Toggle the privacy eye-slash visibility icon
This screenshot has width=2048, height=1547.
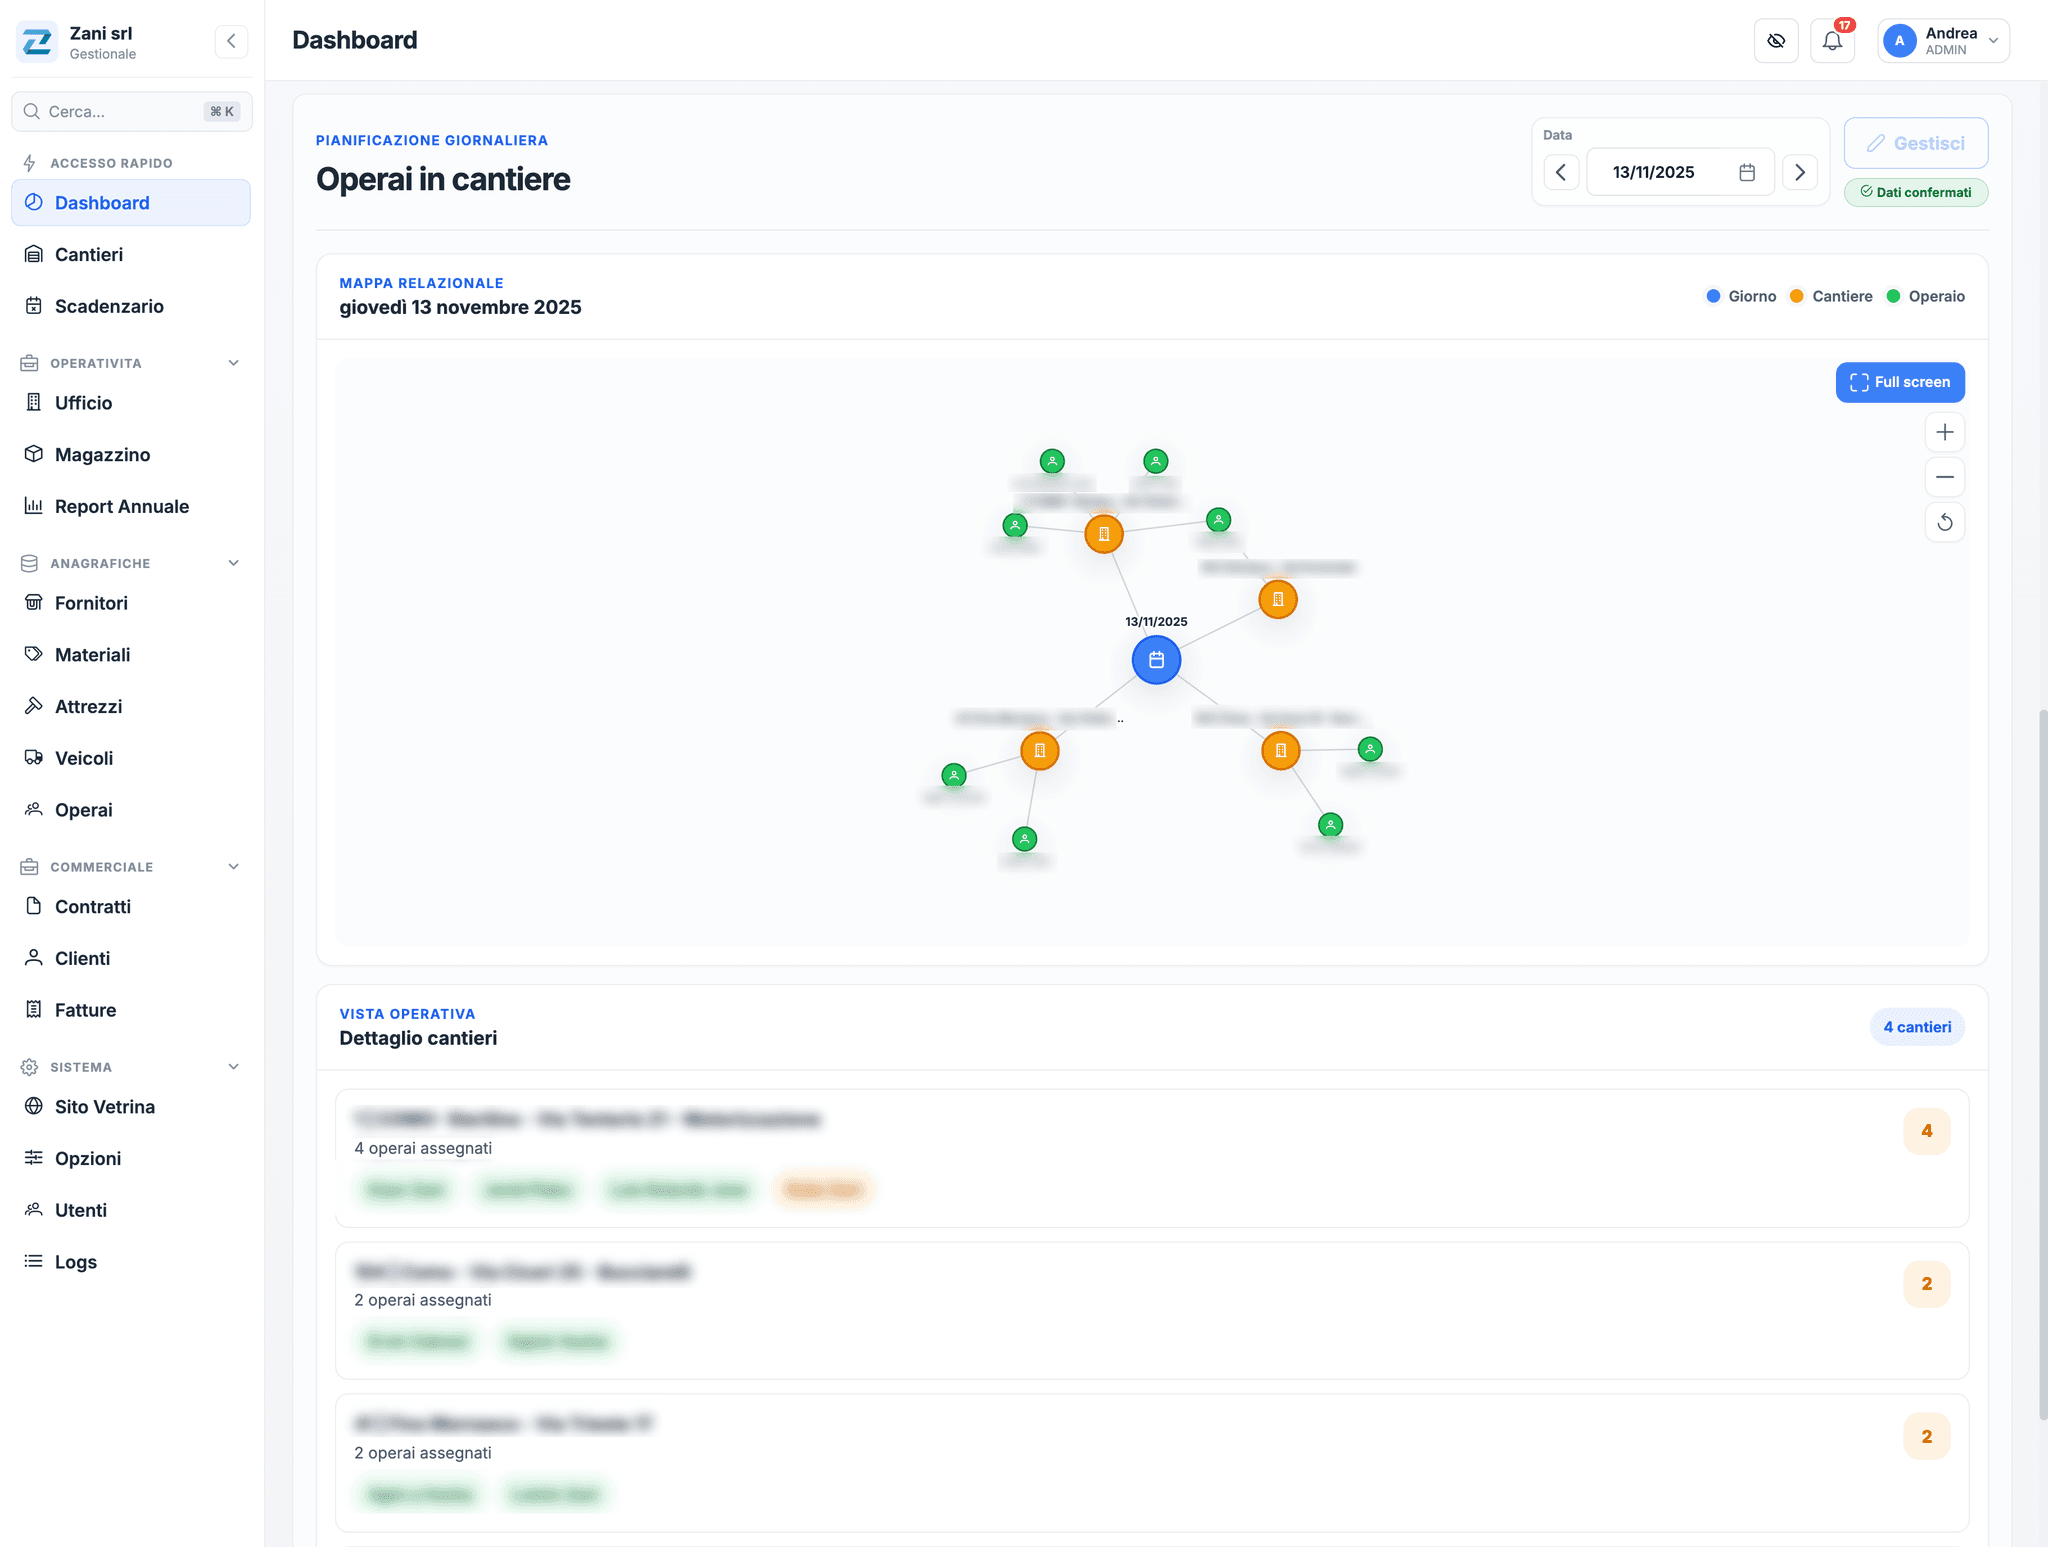tap(1776, 41)
